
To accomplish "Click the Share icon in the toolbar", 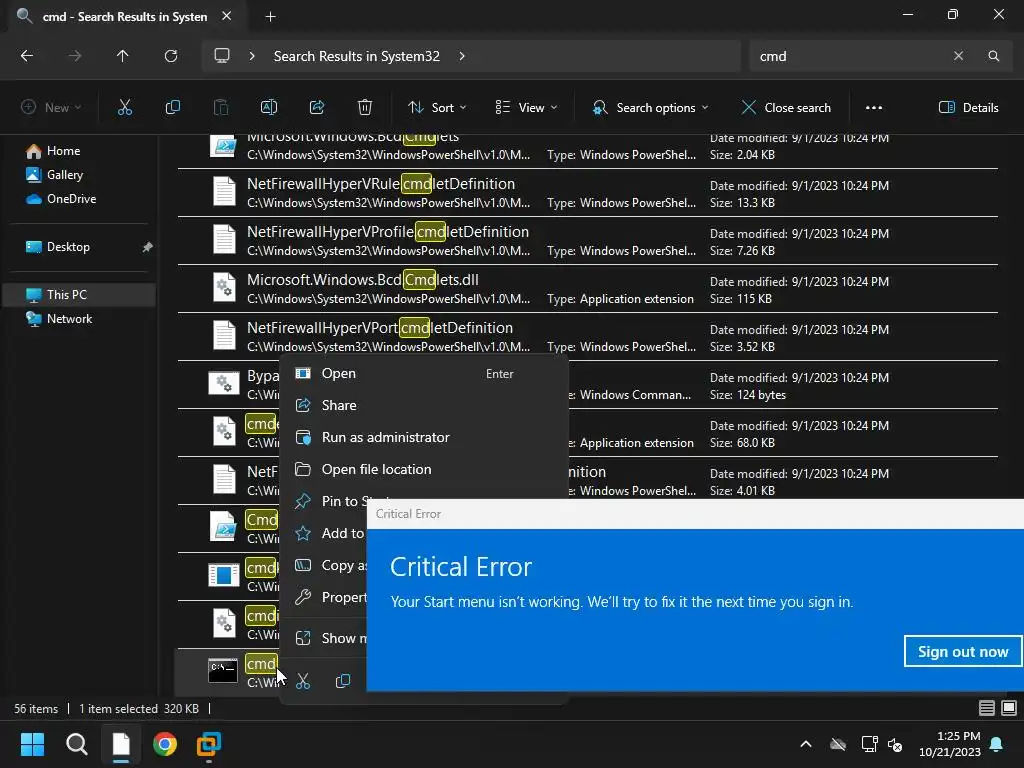I will pos(317,108).
